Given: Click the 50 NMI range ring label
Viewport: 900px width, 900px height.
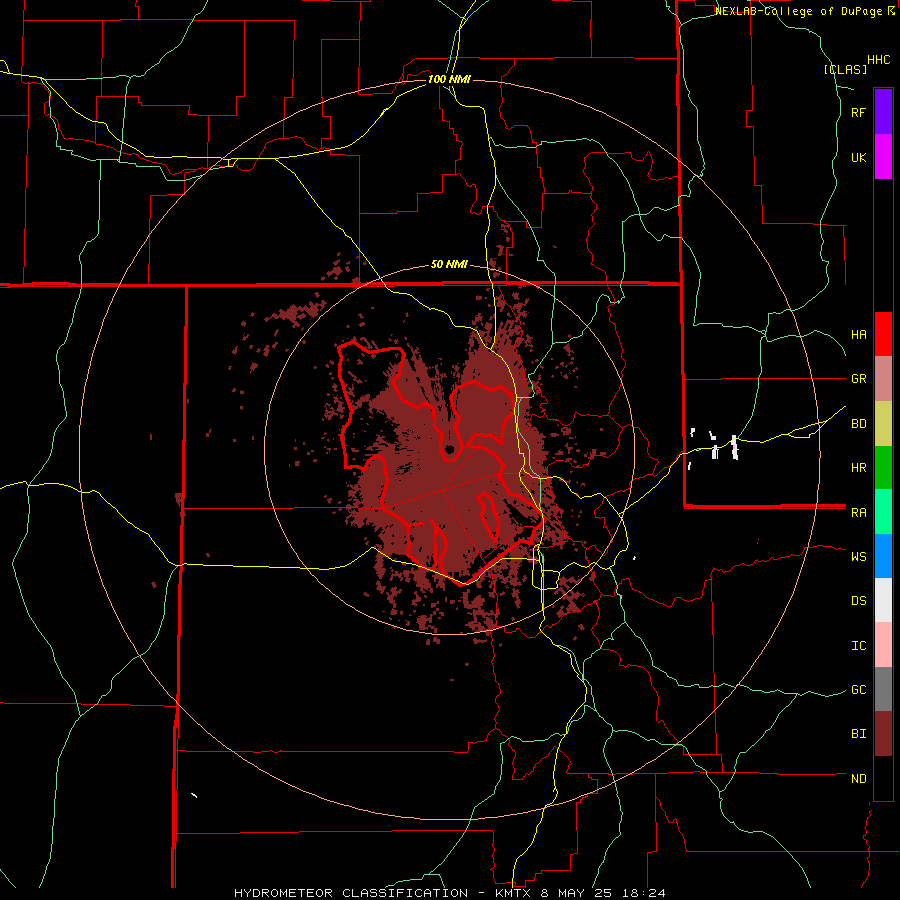Looking at the screenshot, I should tap(449, 264).
